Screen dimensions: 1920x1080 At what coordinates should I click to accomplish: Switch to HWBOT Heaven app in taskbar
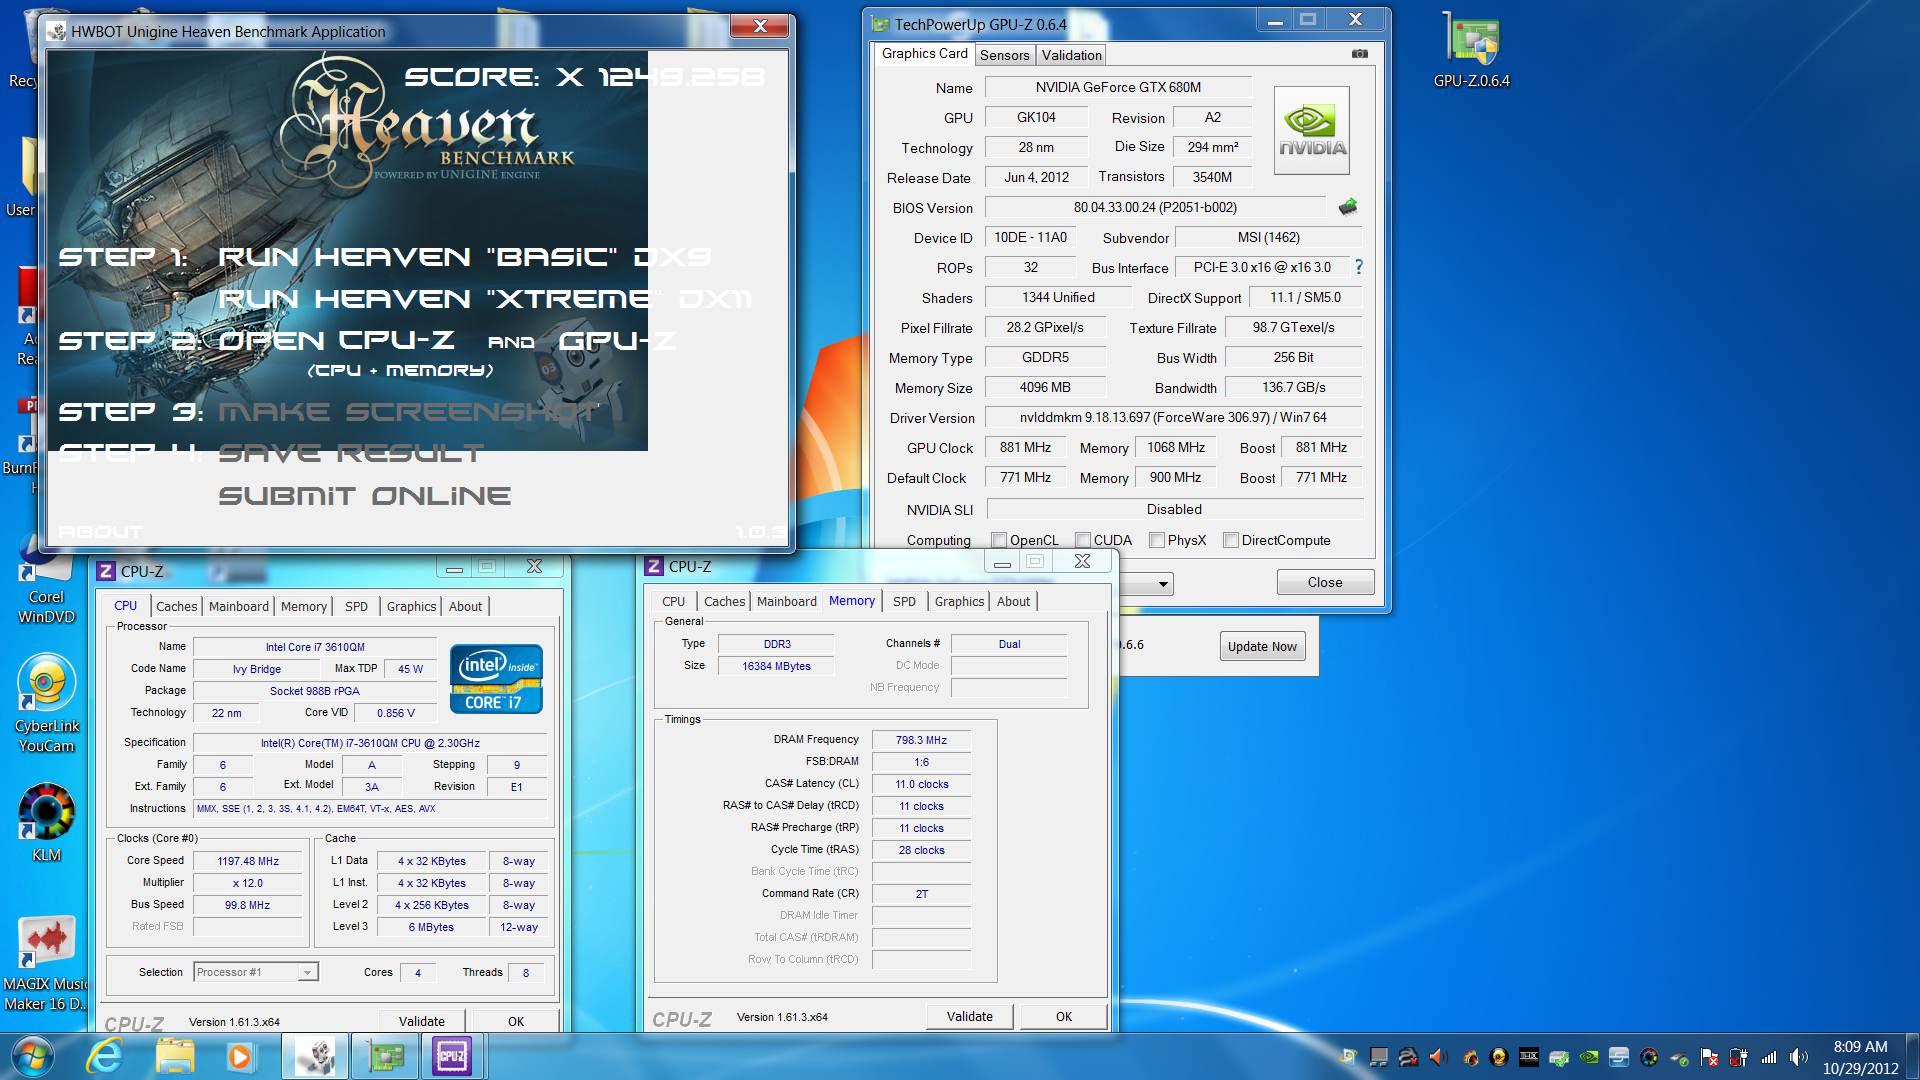point(317,1057)
